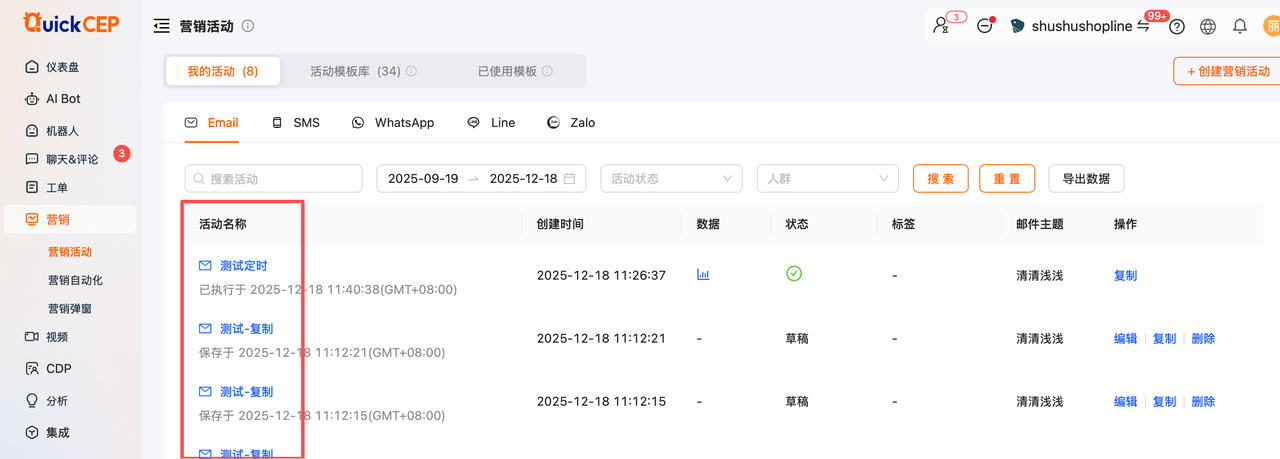Click the data chart icon for 测试定时

pyautogui.click(x=703, y=274)
